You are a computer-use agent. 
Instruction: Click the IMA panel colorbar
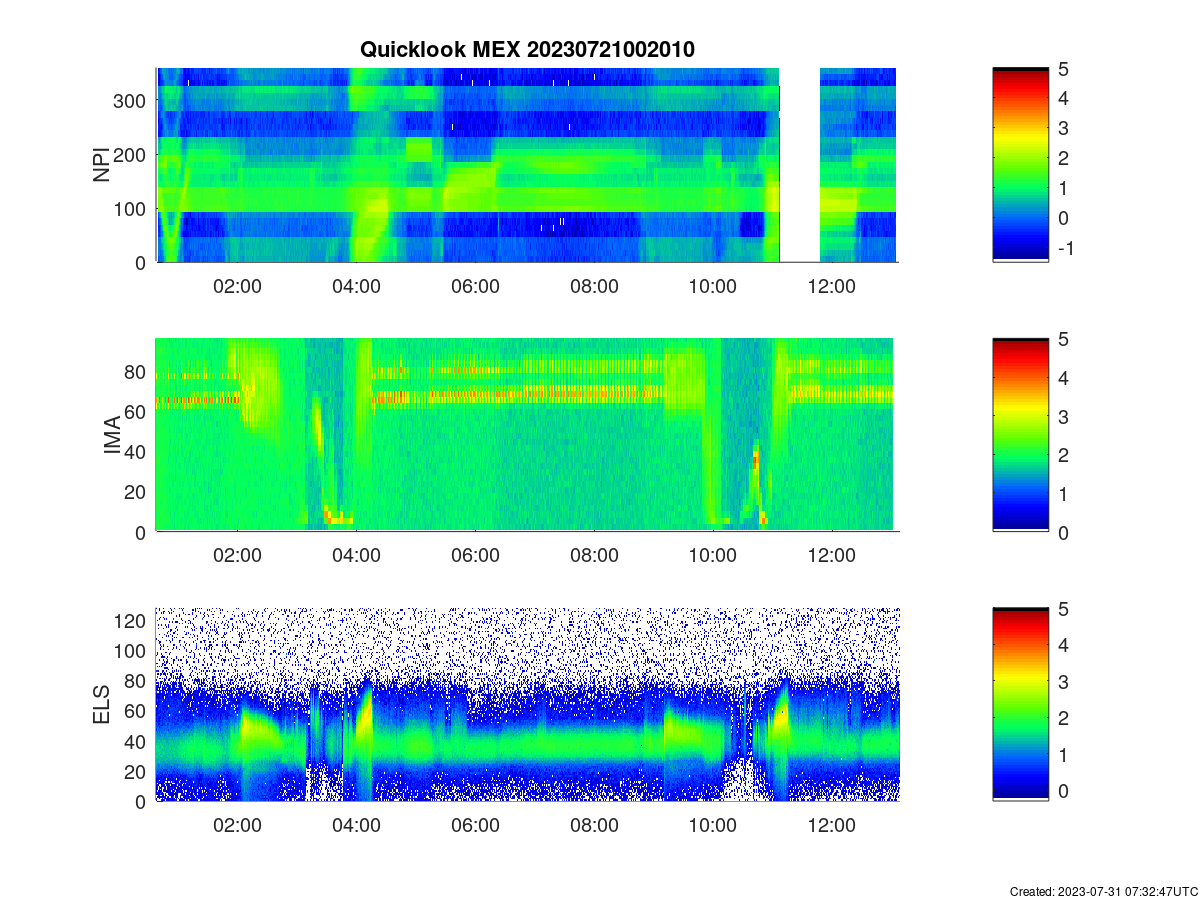click(x=1021, y=435)
